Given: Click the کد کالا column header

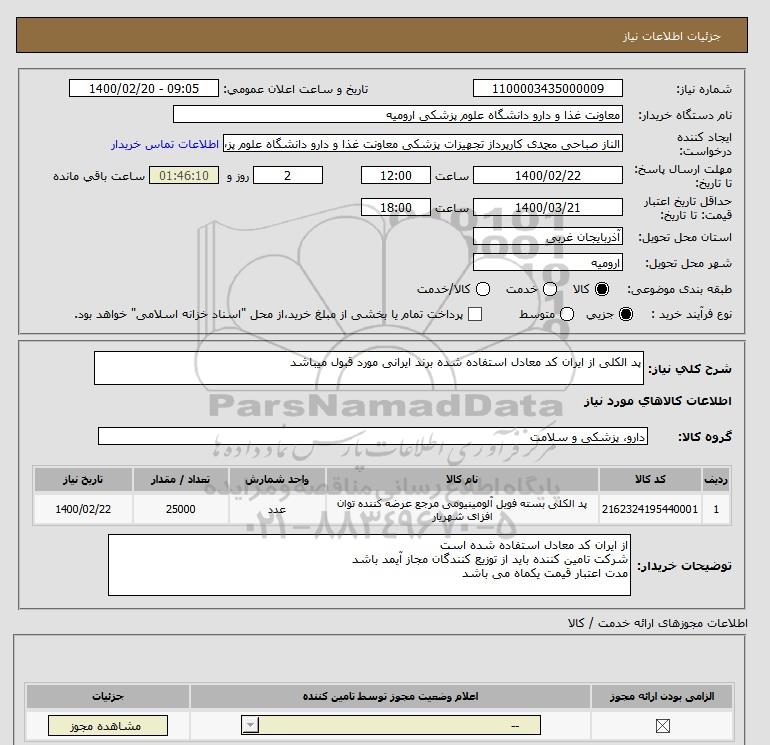Looking at the screenshot, I should (x=650, y=479).
